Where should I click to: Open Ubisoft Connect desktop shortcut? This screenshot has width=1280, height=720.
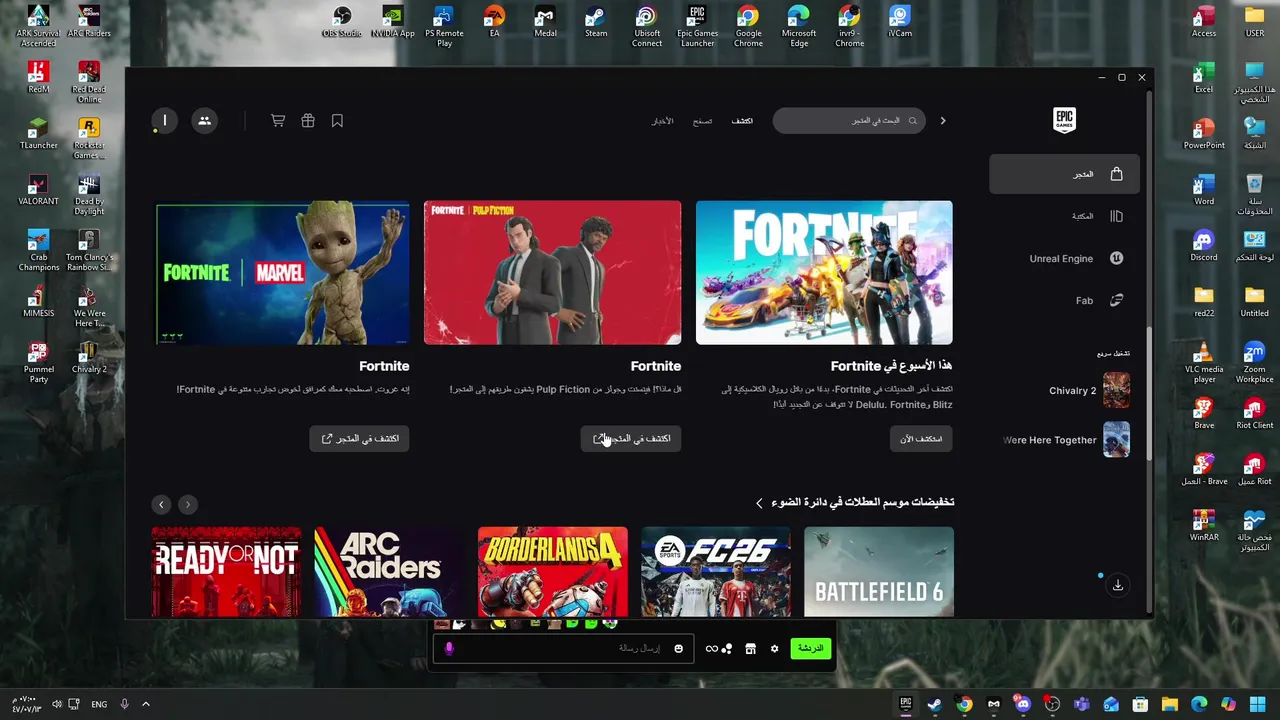click(x=647, y=27)
